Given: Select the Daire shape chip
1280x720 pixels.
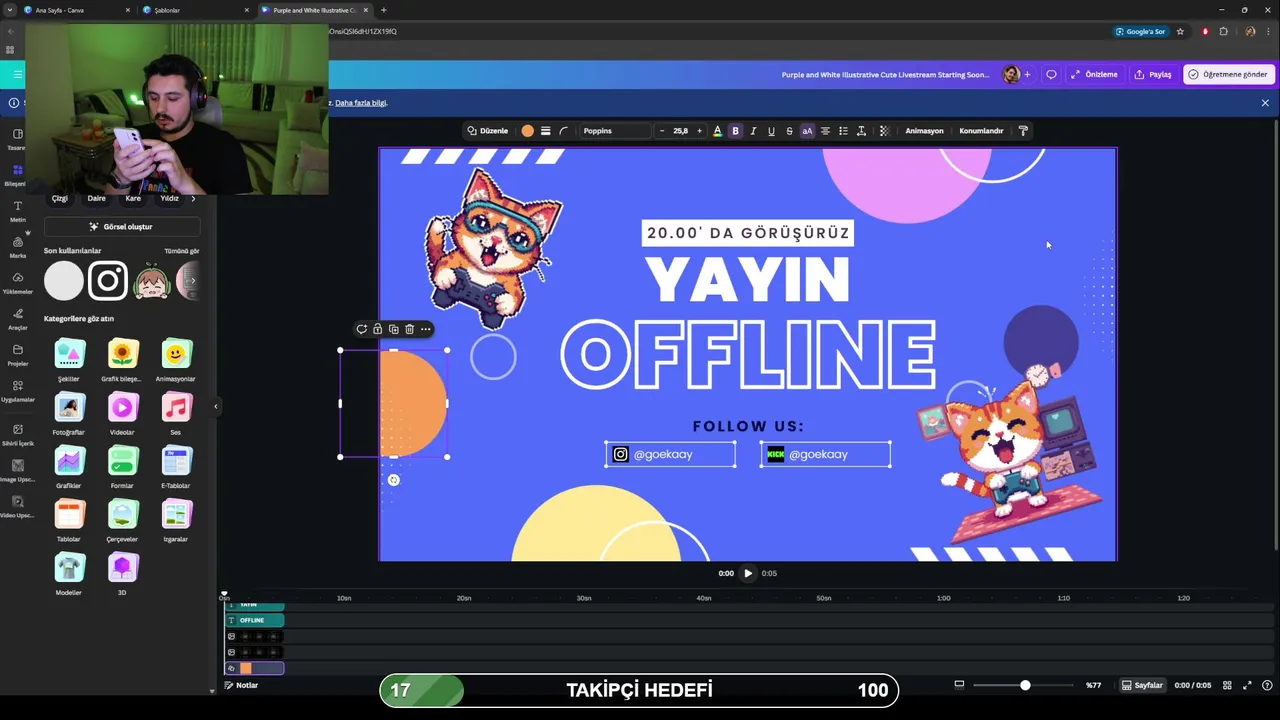Looking at the screenshot, I should (x=96, y=198).
